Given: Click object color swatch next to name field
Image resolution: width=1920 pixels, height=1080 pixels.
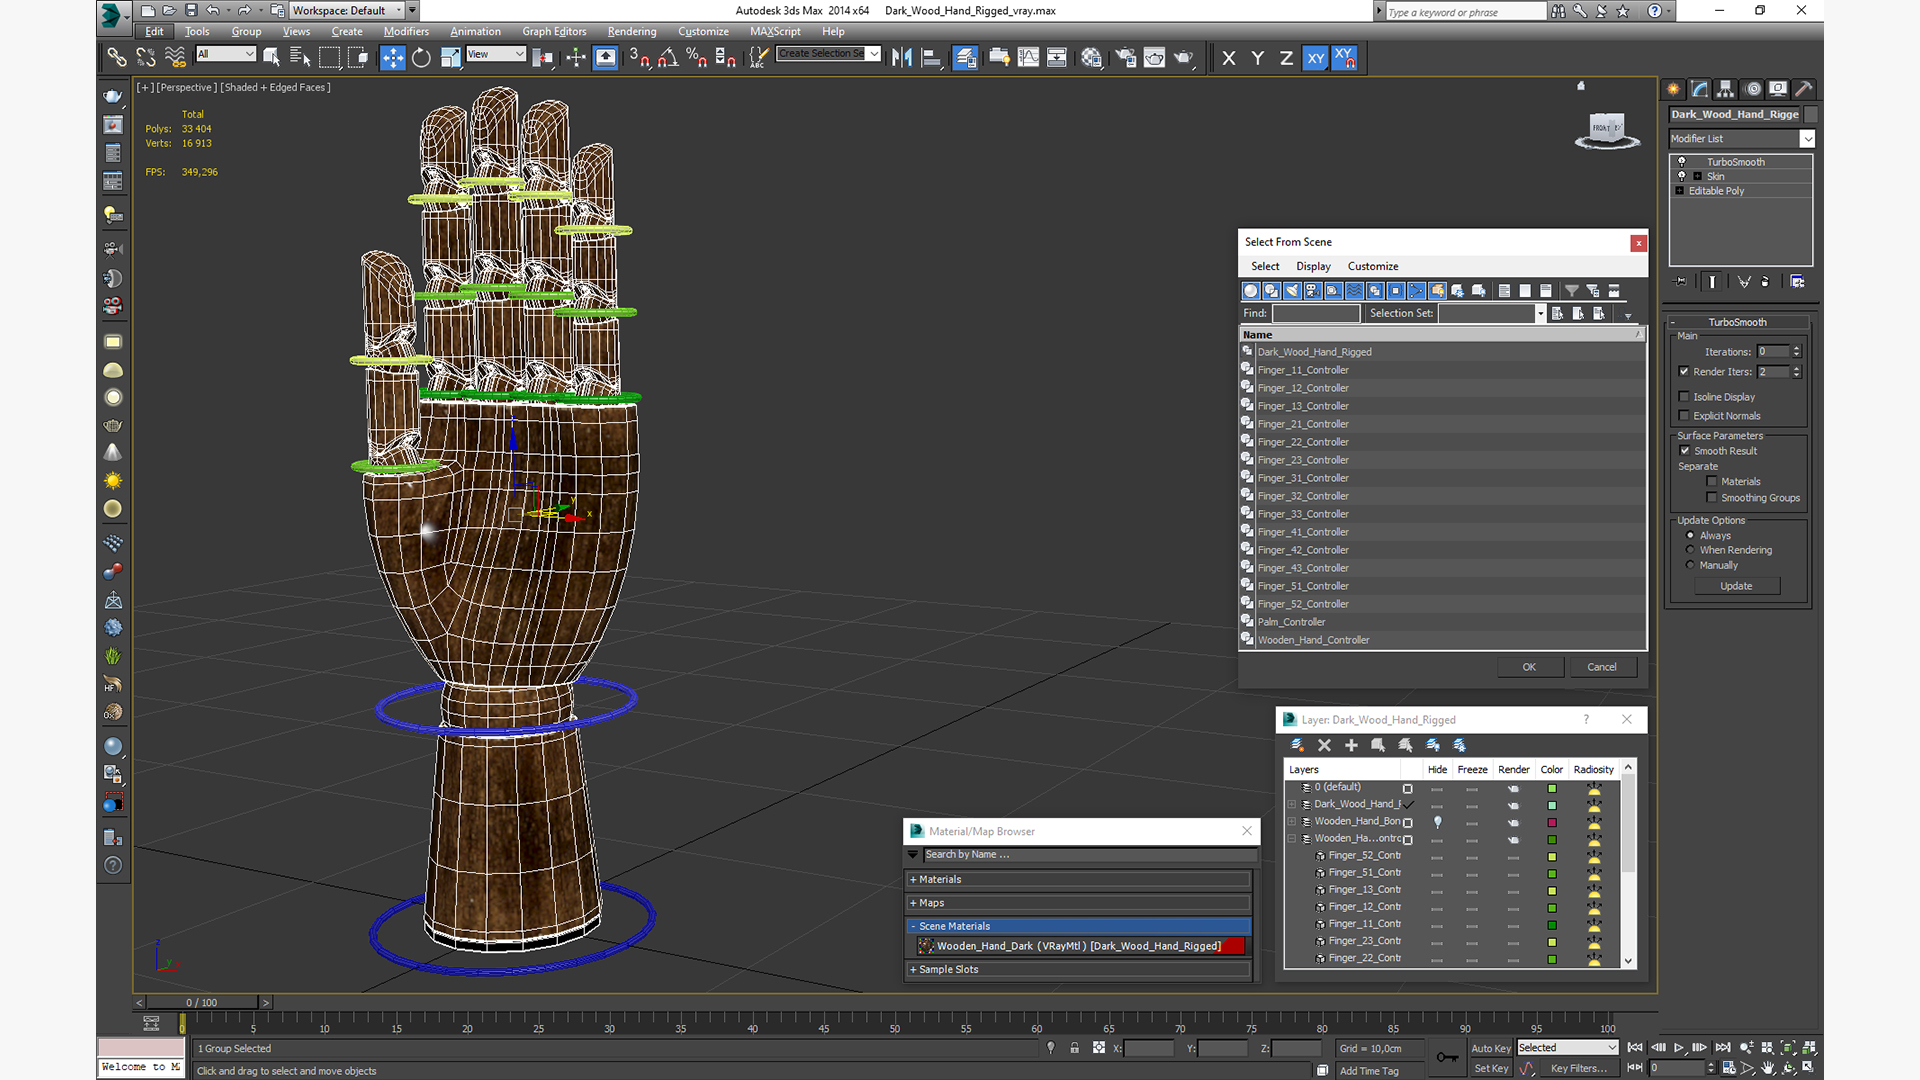Looking at the screenshot, I should pyautogui.click(x=1811, y=114).
